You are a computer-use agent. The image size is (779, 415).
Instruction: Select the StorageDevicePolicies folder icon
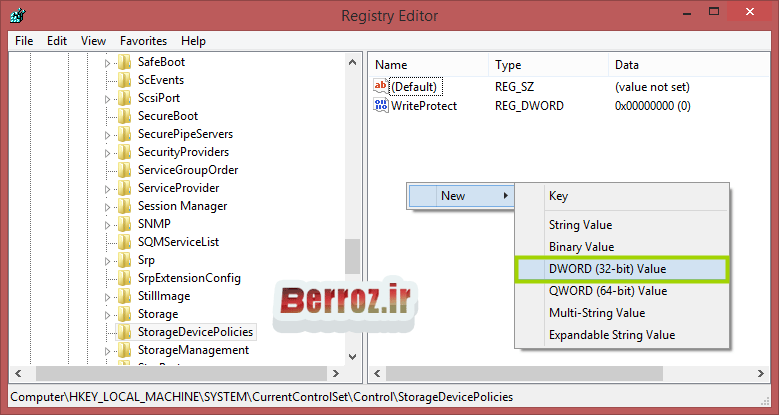124,332
